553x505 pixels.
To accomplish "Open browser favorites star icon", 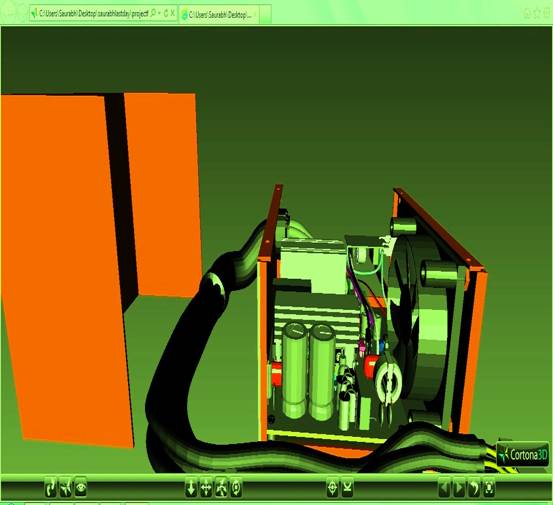I will coord(537,13).
